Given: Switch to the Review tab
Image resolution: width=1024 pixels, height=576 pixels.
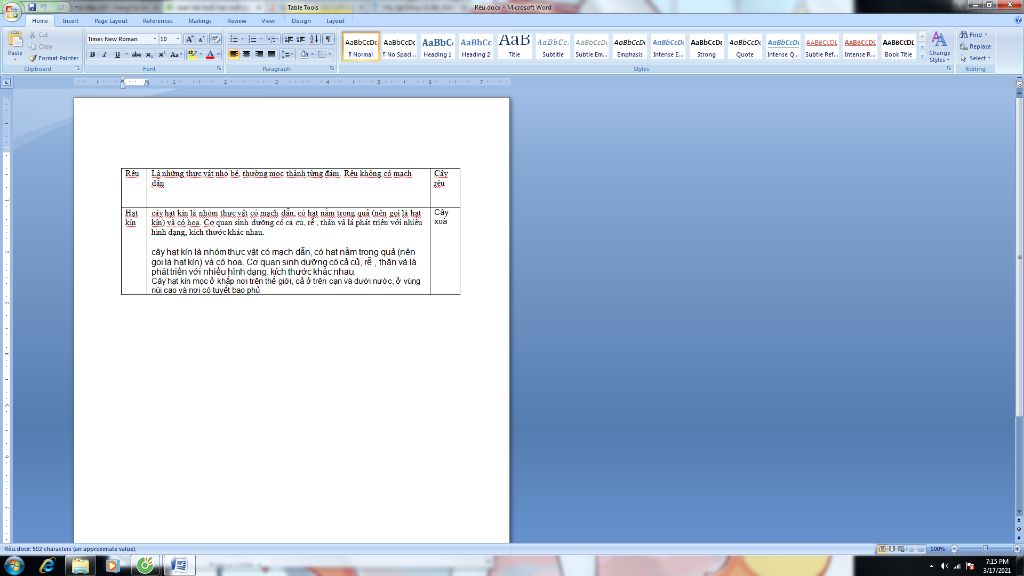Looking at the screenshot, I should (x=236, y=21).
